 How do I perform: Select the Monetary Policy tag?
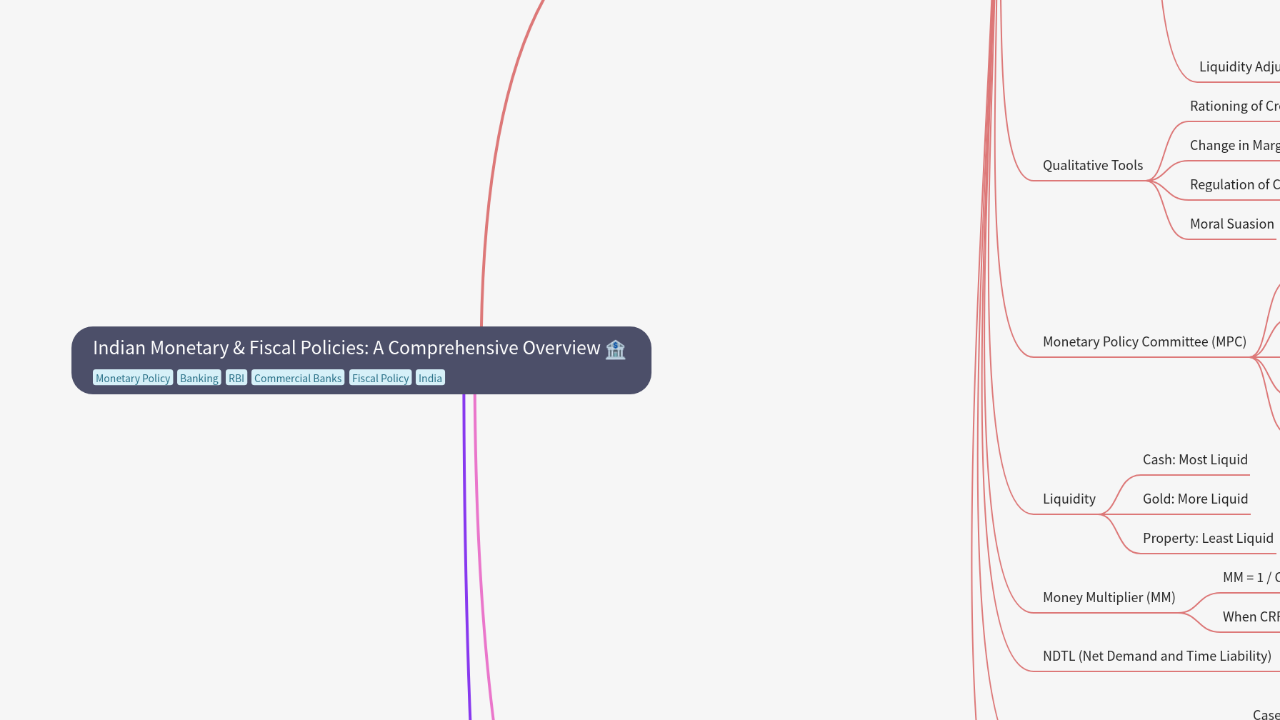click(133, 378)
